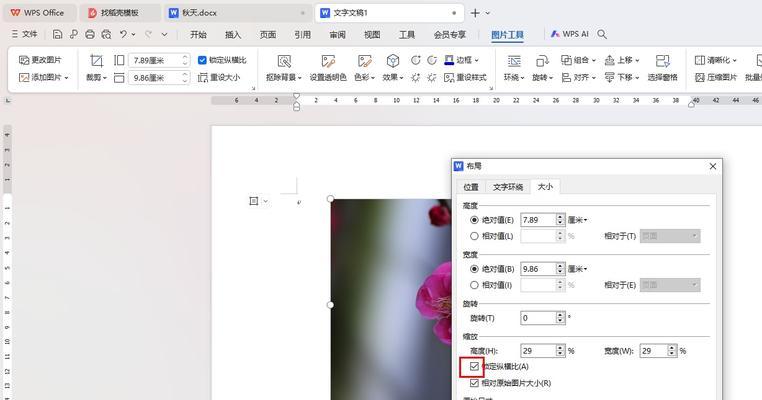This screenshot has height=400, width=762.
Task: Open WPS AI from the menu bar
Action: click(569, 34)
